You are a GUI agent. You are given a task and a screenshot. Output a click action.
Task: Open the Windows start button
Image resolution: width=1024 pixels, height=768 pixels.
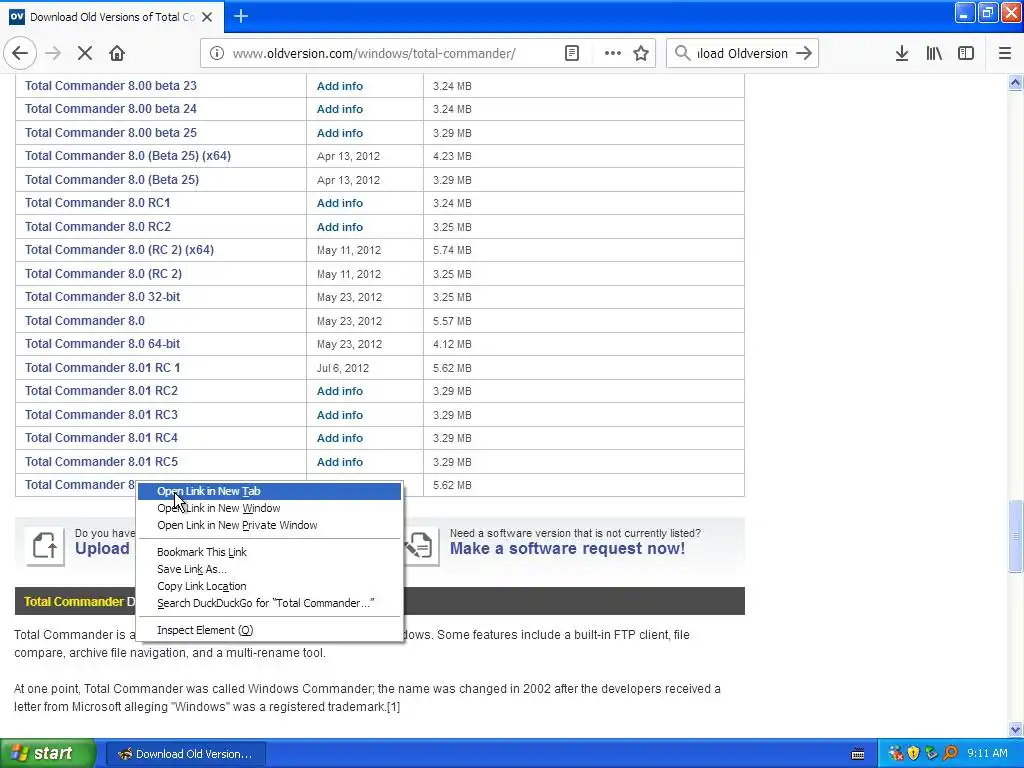point(47,754)
